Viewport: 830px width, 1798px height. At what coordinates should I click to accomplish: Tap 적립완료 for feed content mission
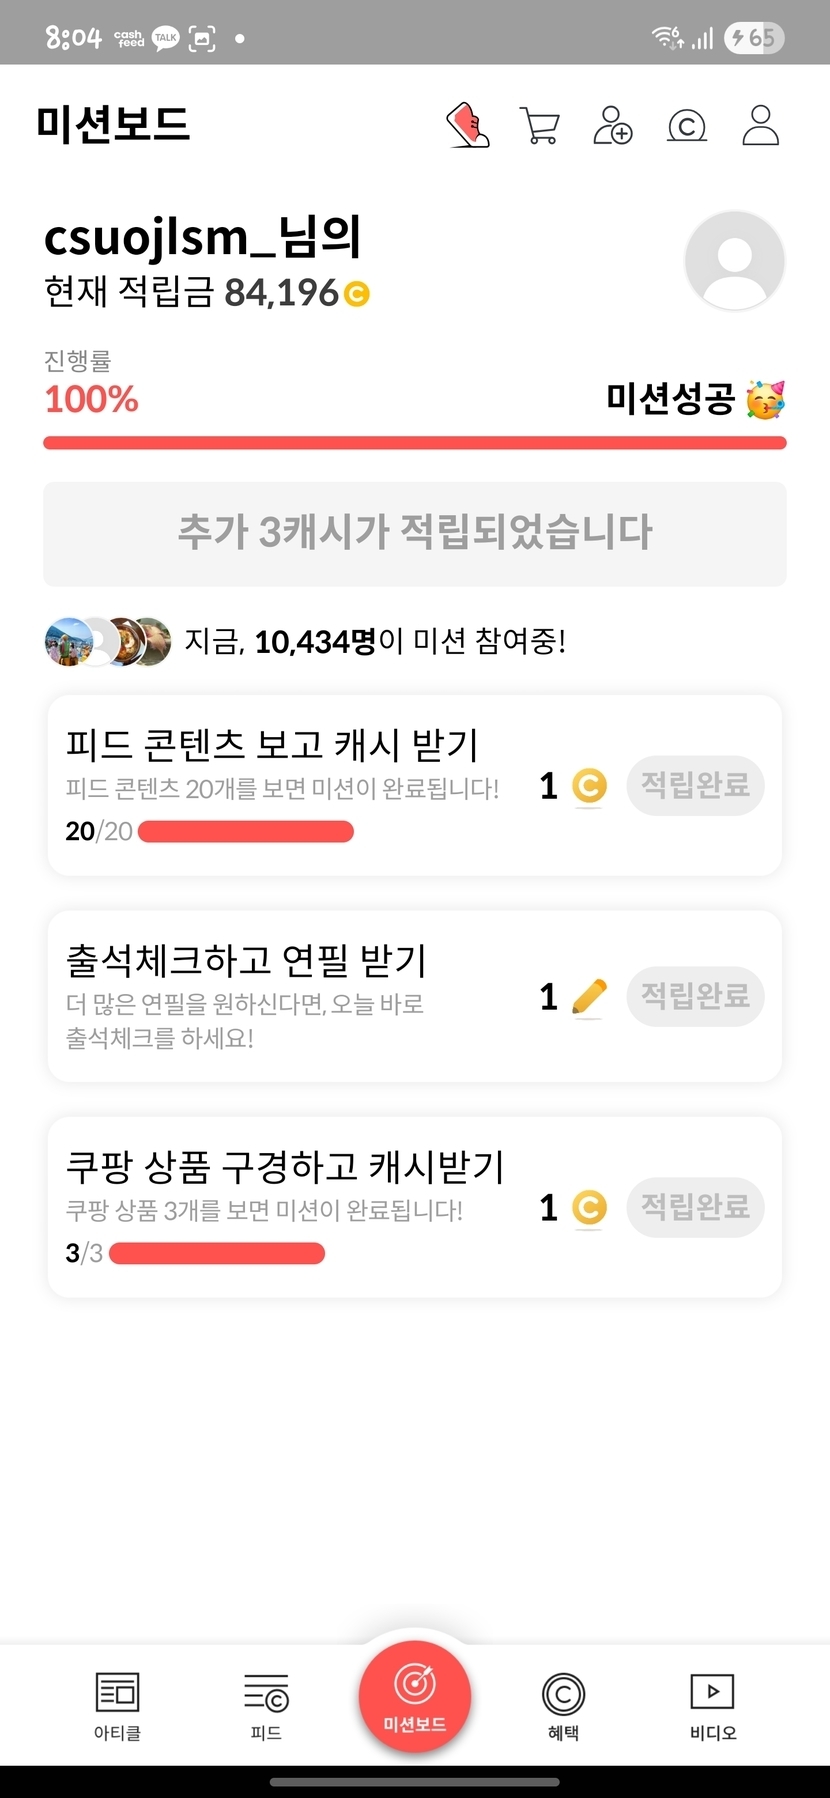695,785
